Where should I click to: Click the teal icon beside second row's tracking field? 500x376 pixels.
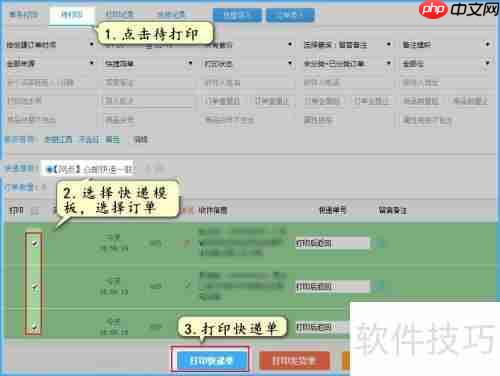point(379,286)
